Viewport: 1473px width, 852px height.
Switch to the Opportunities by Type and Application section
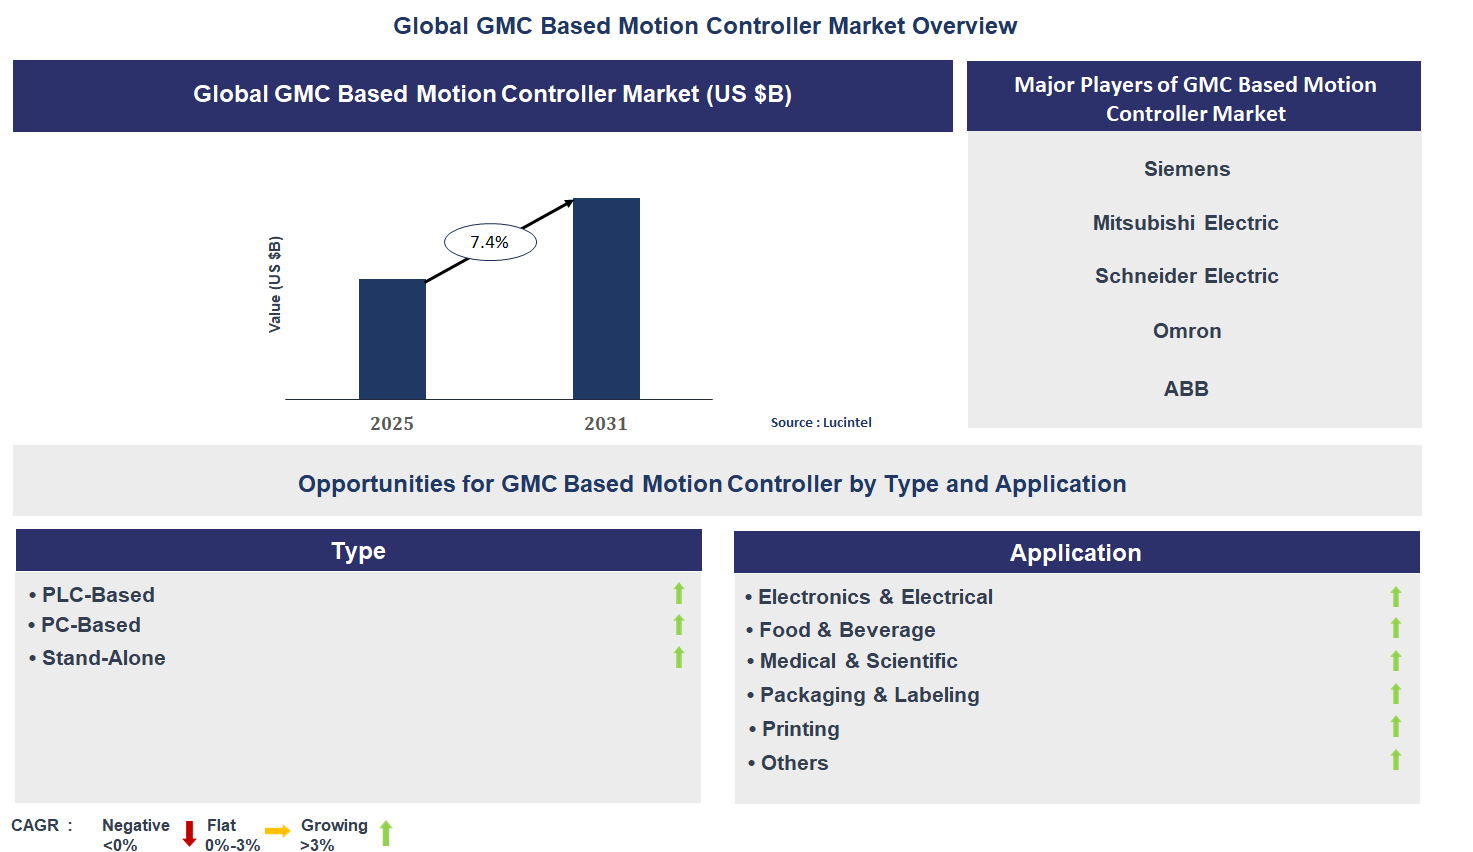coord(711,483)
